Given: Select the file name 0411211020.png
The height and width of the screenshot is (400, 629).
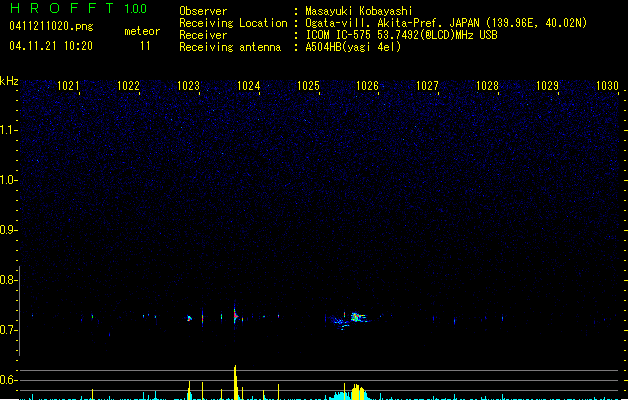Looking at the screenshot, I should 51,26.
